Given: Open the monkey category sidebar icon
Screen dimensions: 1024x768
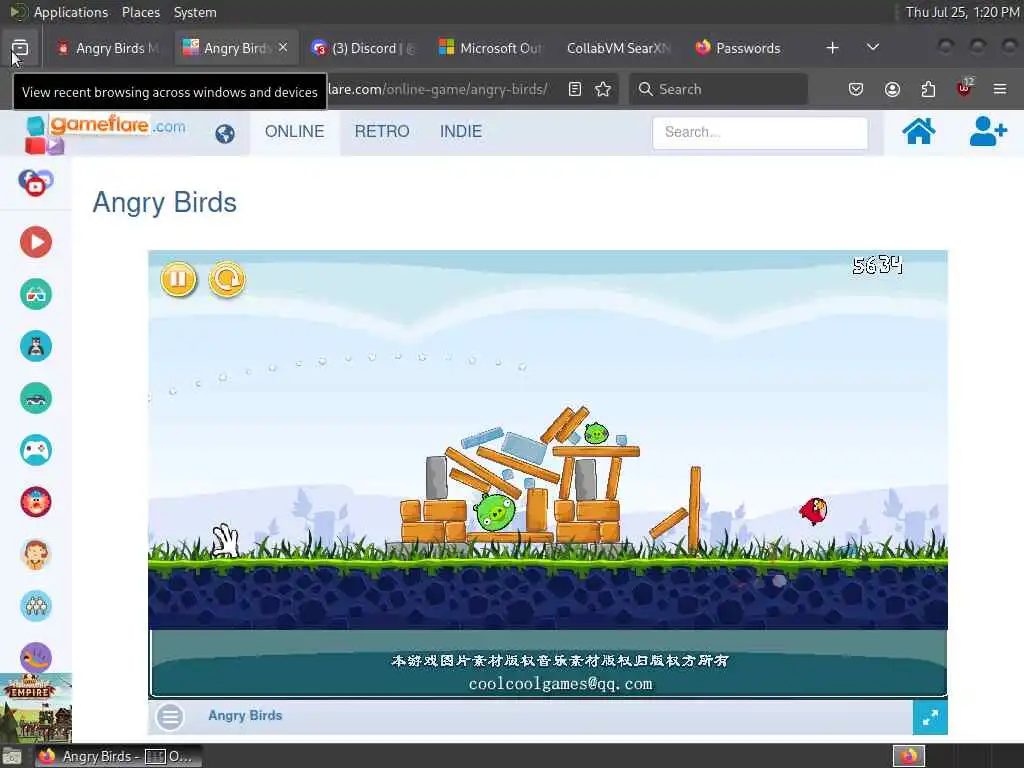Looking at the screenshot, I should [36, 554].
